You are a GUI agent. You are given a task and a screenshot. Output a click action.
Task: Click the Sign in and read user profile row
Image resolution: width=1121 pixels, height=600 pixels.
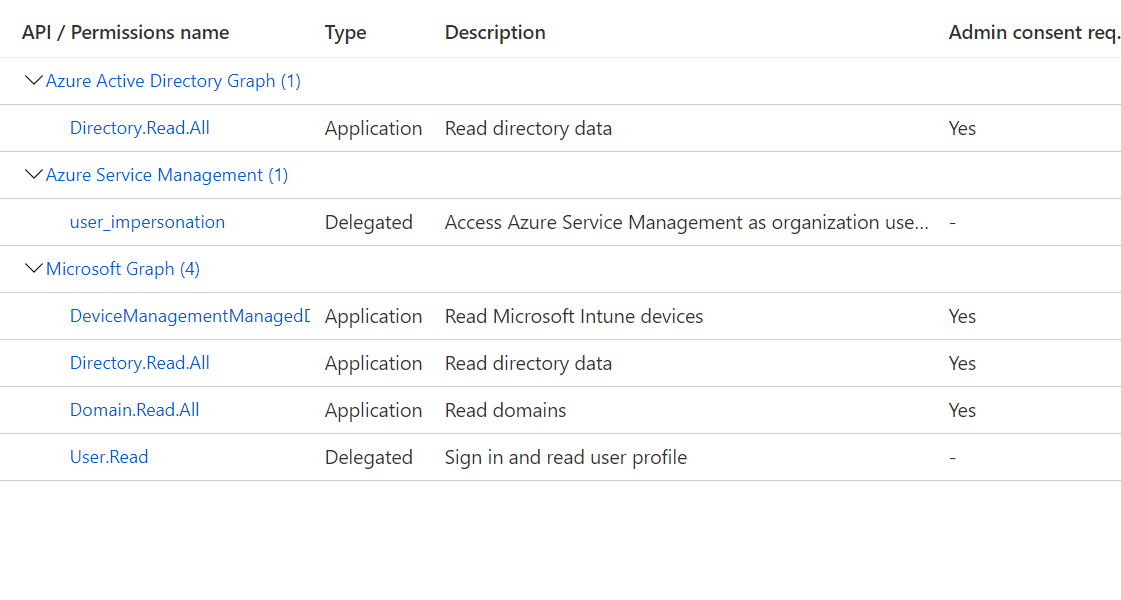(x=565, y=456)
